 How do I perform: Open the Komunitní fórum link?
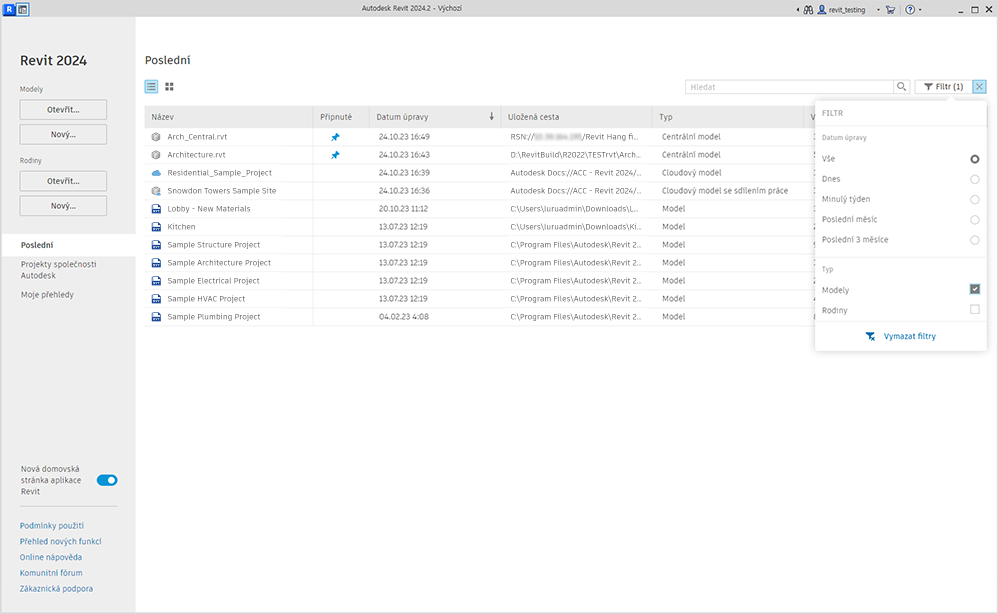tap(51, 573)
